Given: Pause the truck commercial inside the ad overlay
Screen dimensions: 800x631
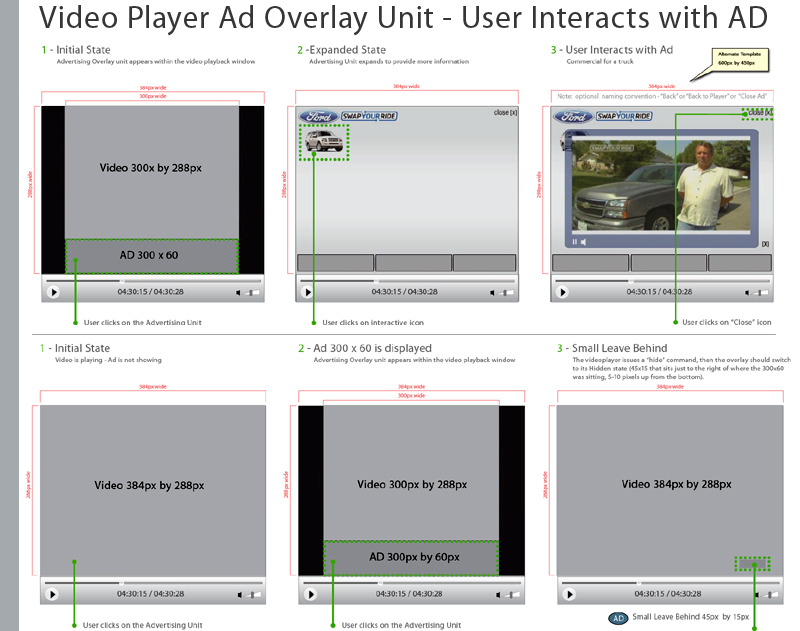Looking at the screenshot, I should pos(574,242).
